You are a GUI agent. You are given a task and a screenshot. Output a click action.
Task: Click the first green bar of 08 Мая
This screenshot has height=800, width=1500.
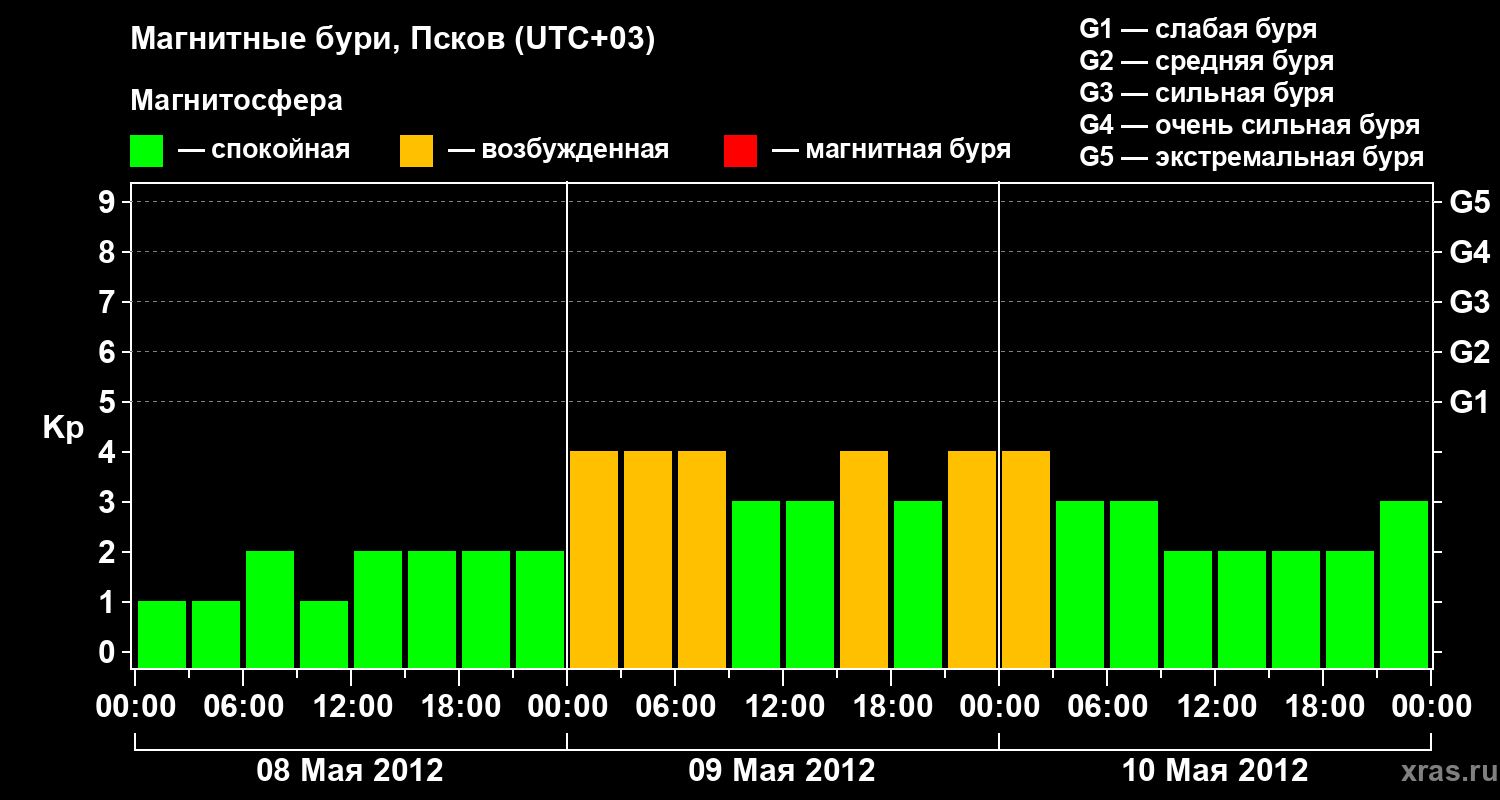pyautogui.click(x=162, y=634)
